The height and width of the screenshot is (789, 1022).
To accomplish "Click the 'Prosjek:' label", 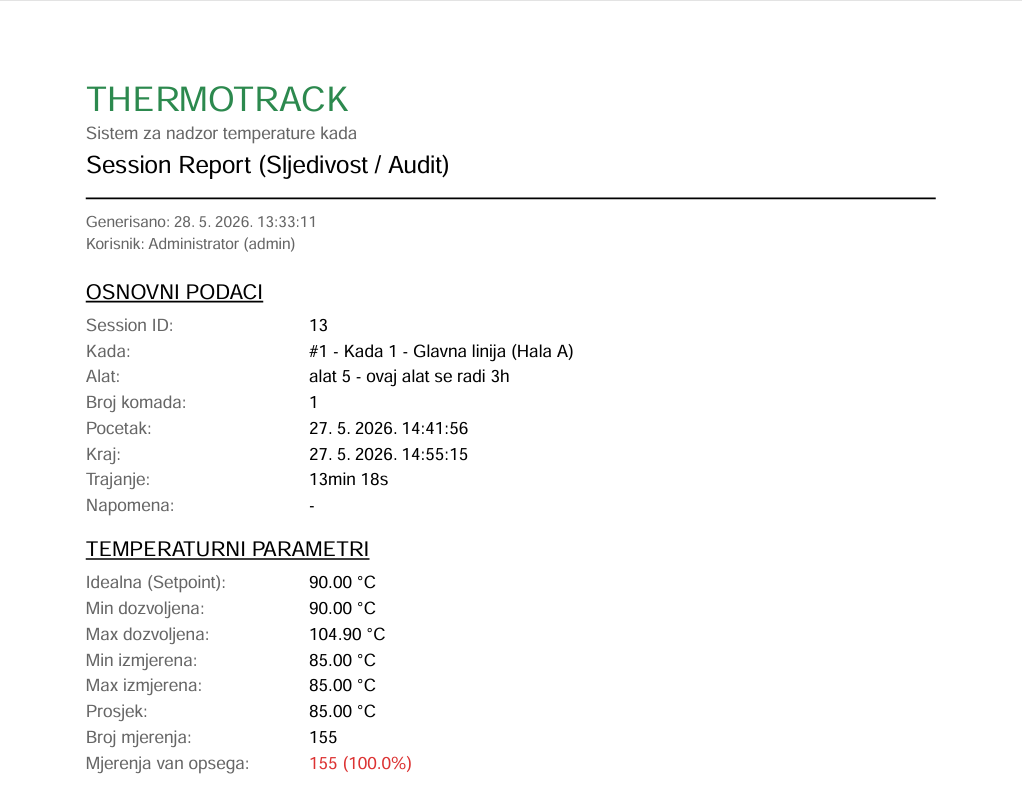I will [117, 711].
